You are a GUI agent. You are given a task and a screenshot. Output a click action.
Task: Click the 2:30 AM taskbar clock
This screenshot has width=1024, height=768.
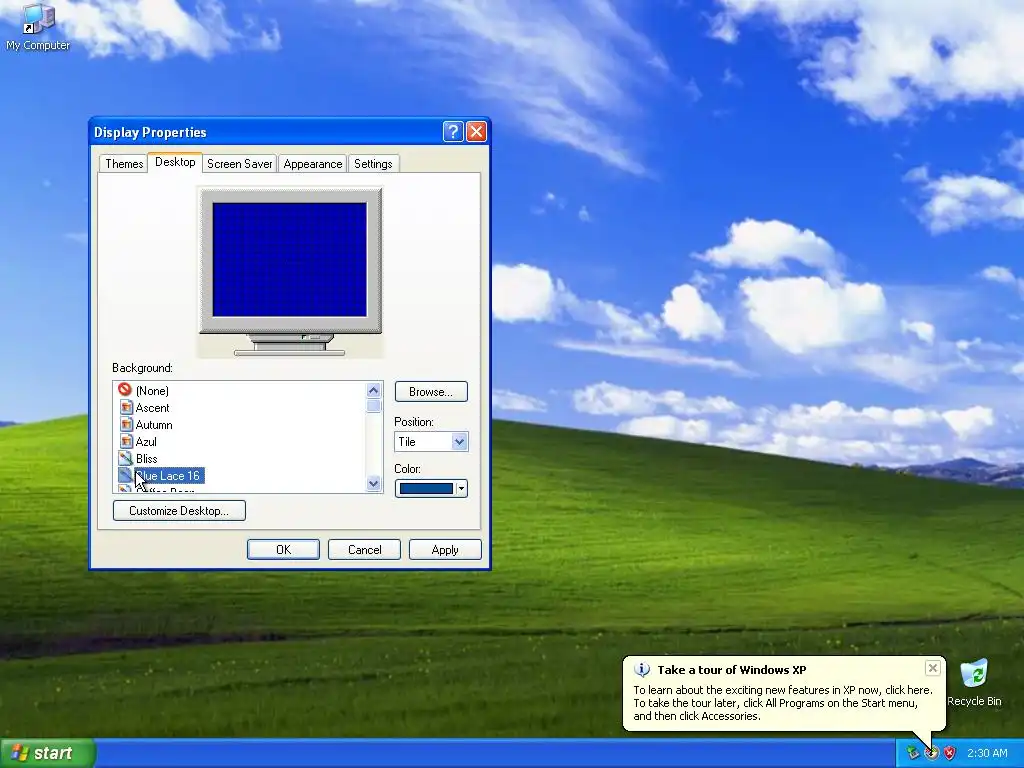[x=987, y=753]
